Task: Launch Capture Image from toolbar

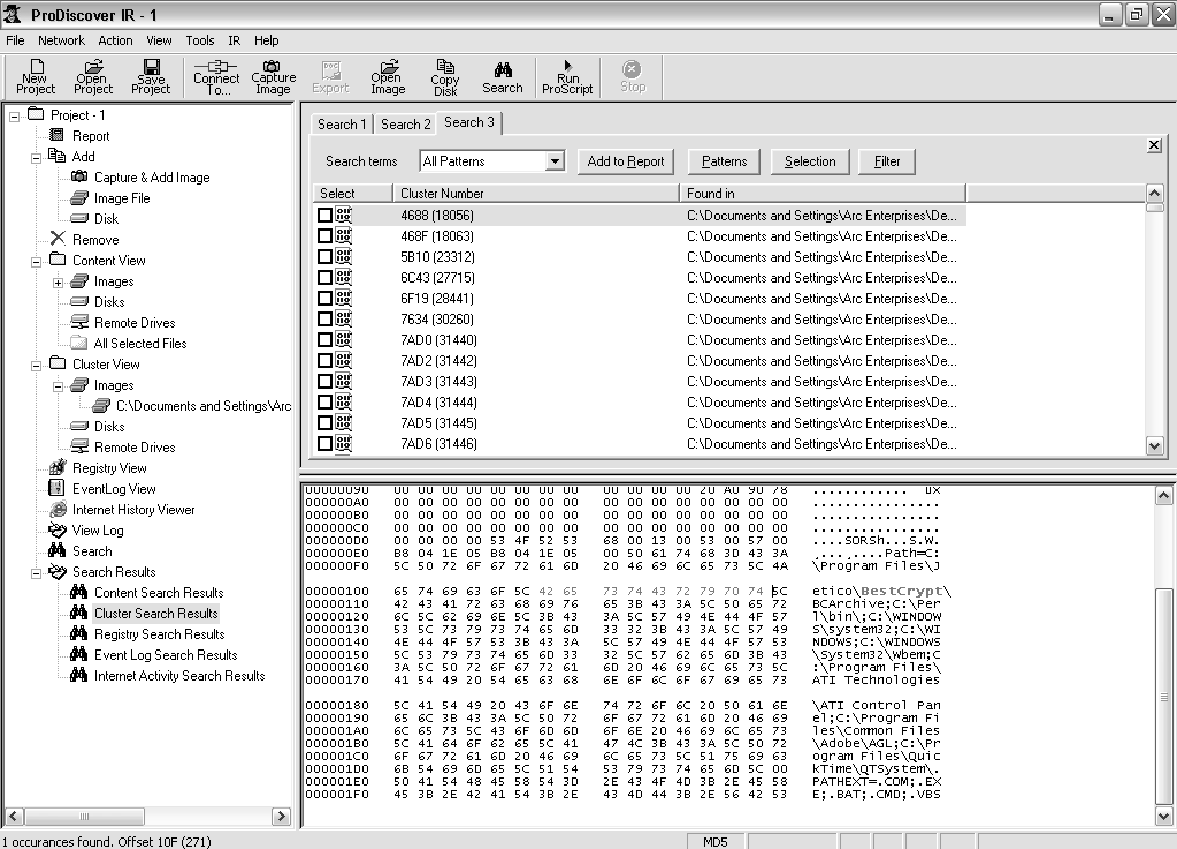Action: tap(273, 77)
